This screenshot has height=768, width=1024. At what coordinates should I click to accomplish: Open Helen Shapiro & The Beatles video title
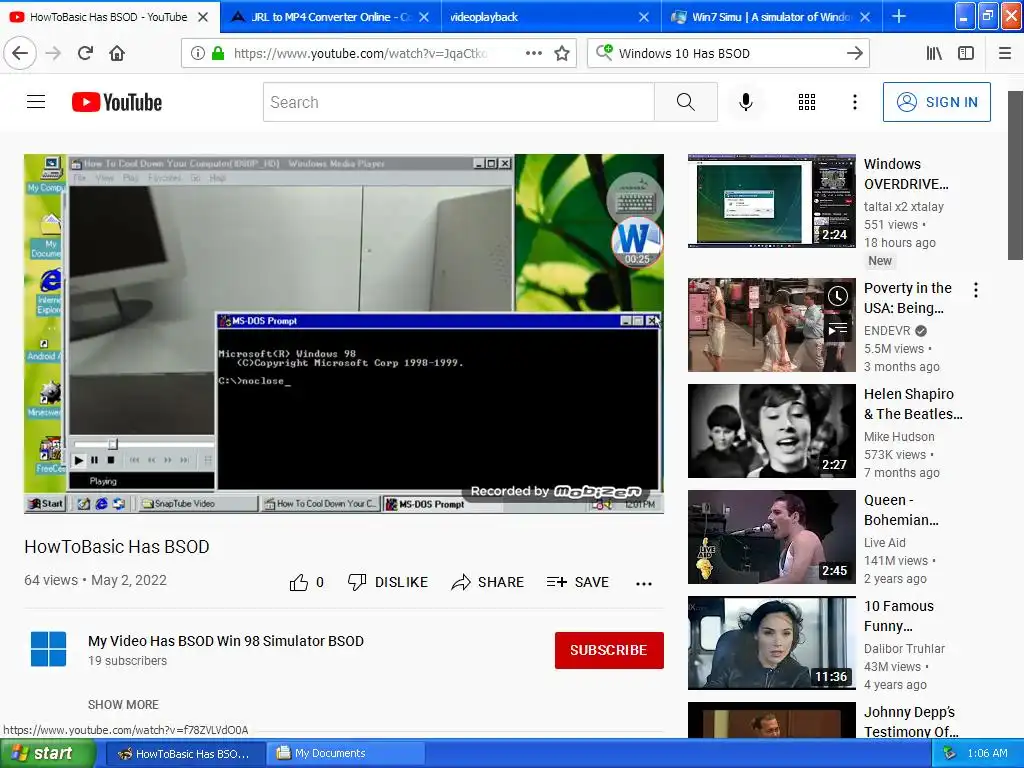coord(913,404)
